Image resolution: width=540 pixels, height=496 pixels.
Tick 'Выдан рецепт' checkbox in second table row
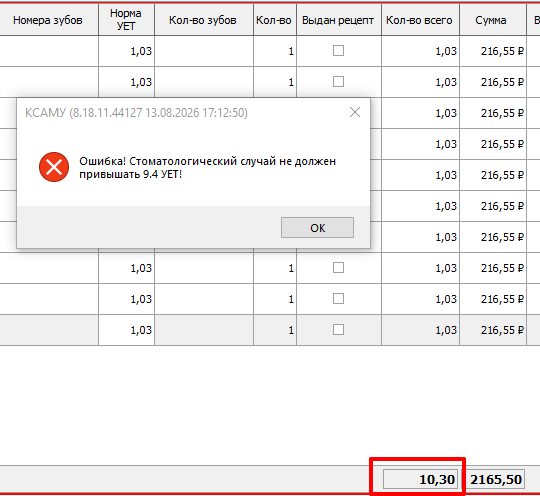pos(338,82)
